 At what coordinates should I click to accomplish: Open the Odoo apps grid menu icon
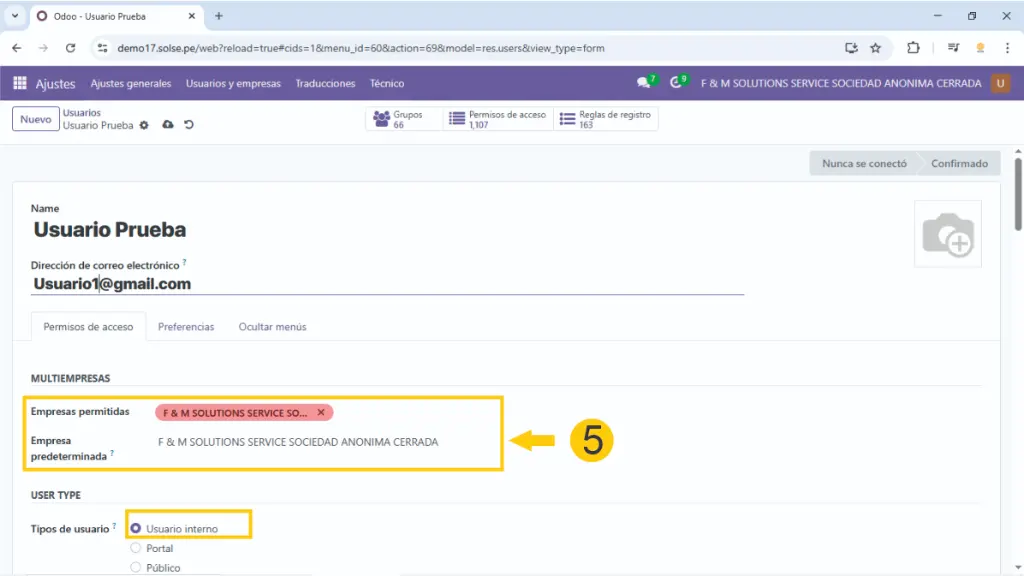click(x=20, y=84)
